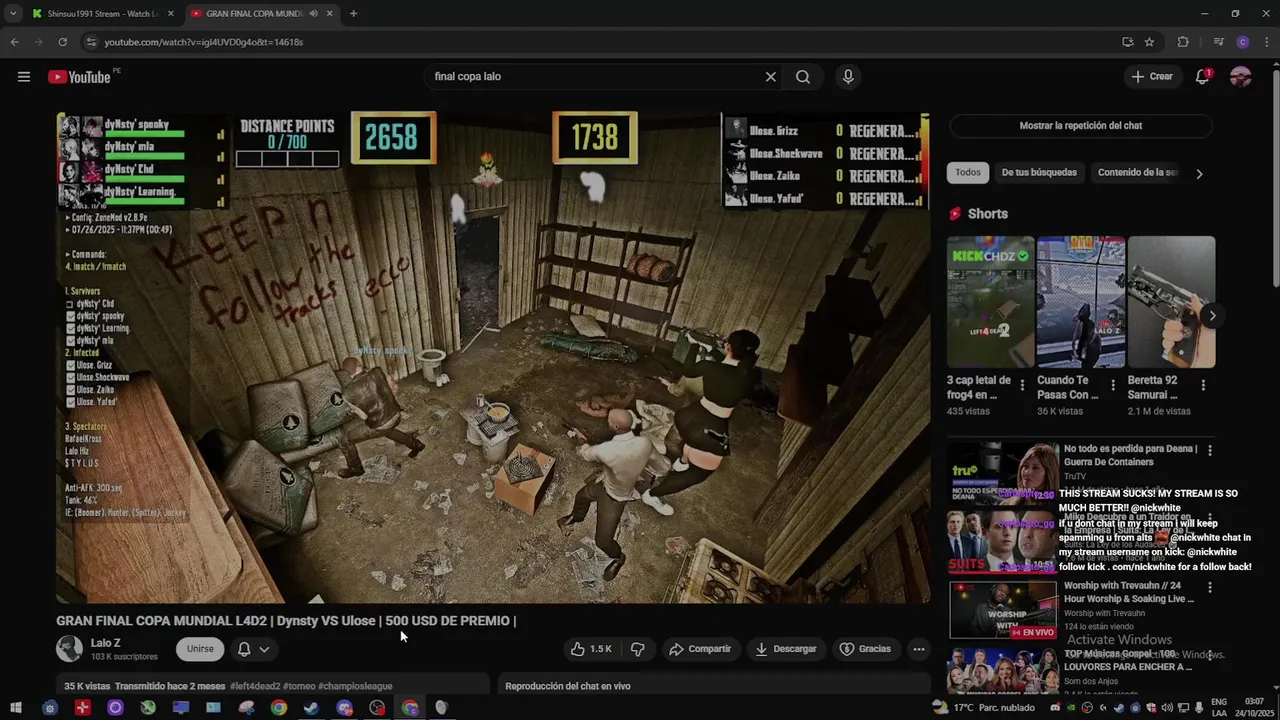Mute the playing GRAN FINAL tab
This screenshot has width=1280, height=720.
coord(313,14)
